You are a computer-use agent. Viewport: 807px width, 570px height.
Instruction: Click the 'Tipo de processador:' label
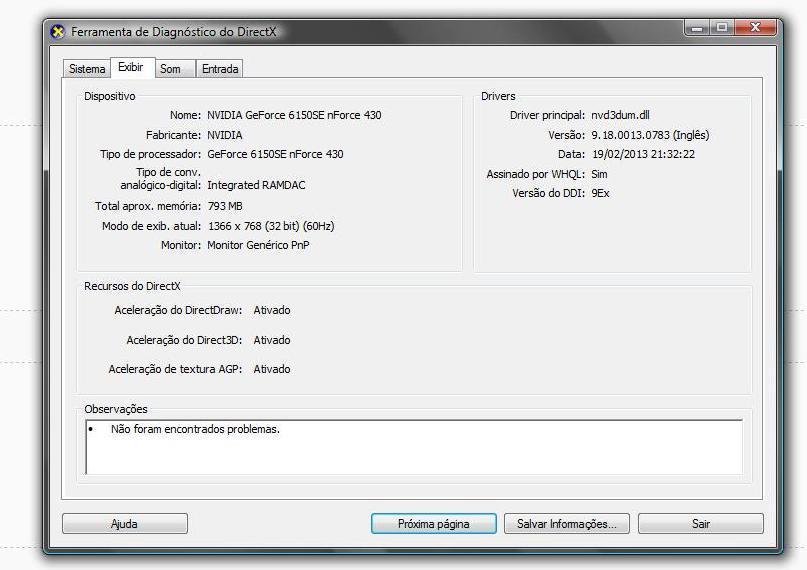coord(150,154)
